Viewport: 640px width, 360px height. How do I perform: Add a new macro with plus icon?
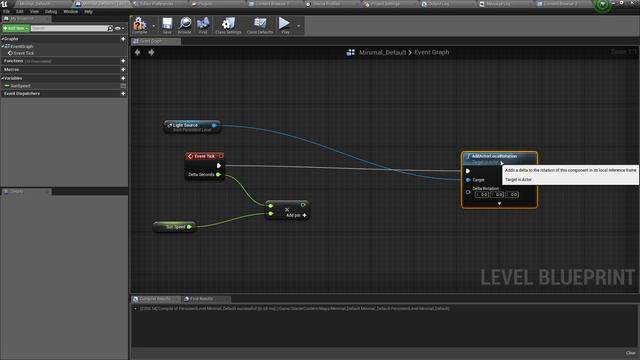coord(123,69)
